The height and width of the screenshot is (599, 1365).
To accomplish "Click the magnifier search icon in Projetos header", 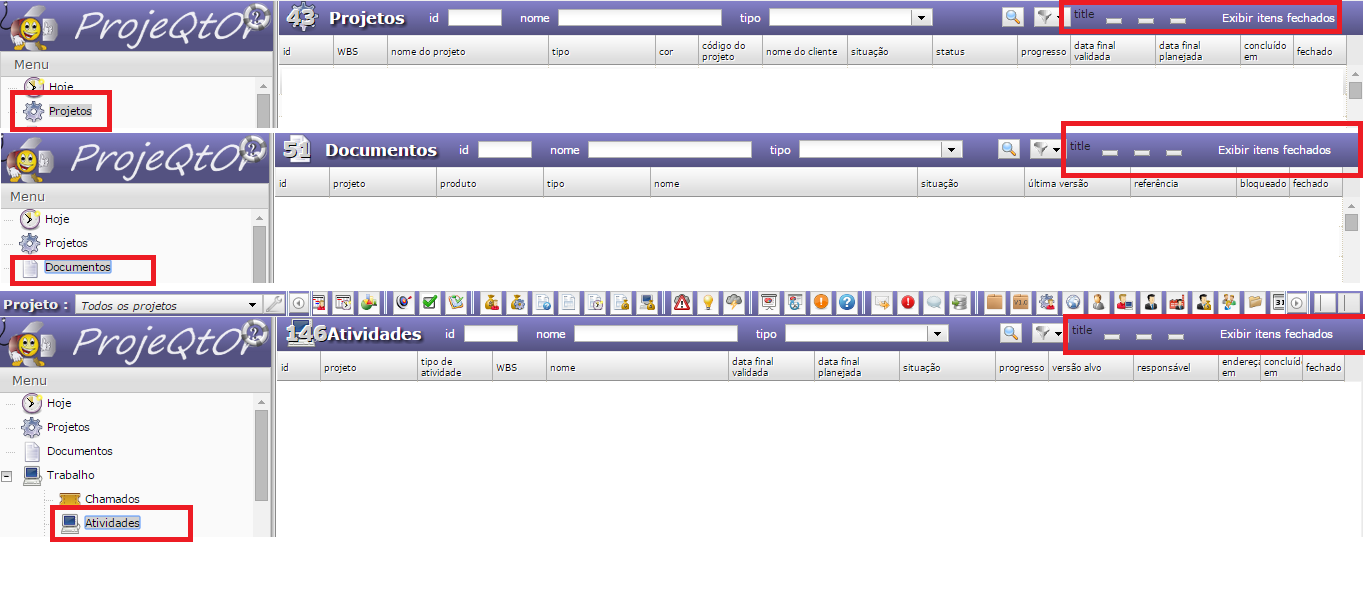I will [x=1013, y=17].
